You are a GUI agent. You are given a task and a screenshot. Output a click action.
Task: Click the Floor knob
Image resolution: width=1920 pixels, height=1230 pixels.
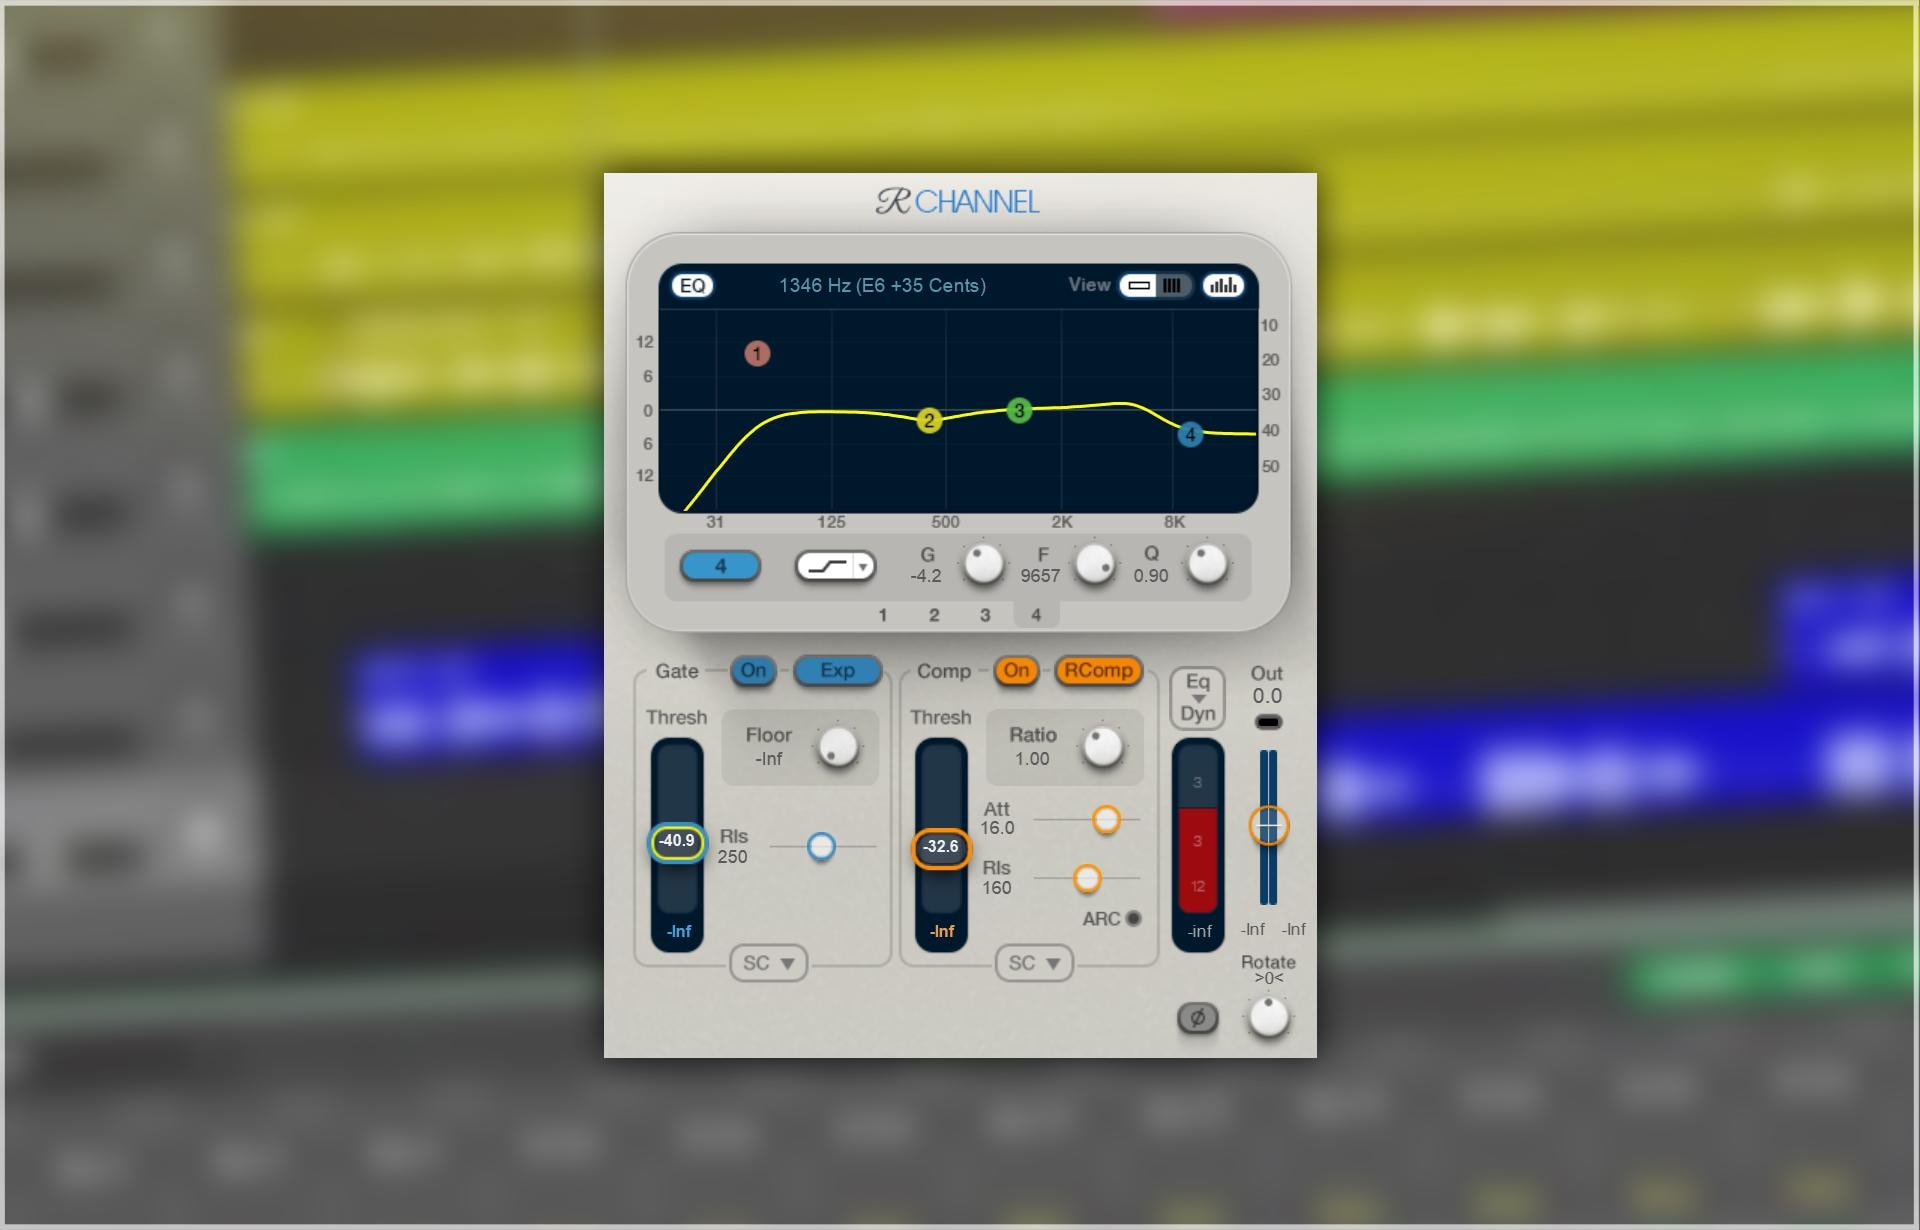point(837,747)
